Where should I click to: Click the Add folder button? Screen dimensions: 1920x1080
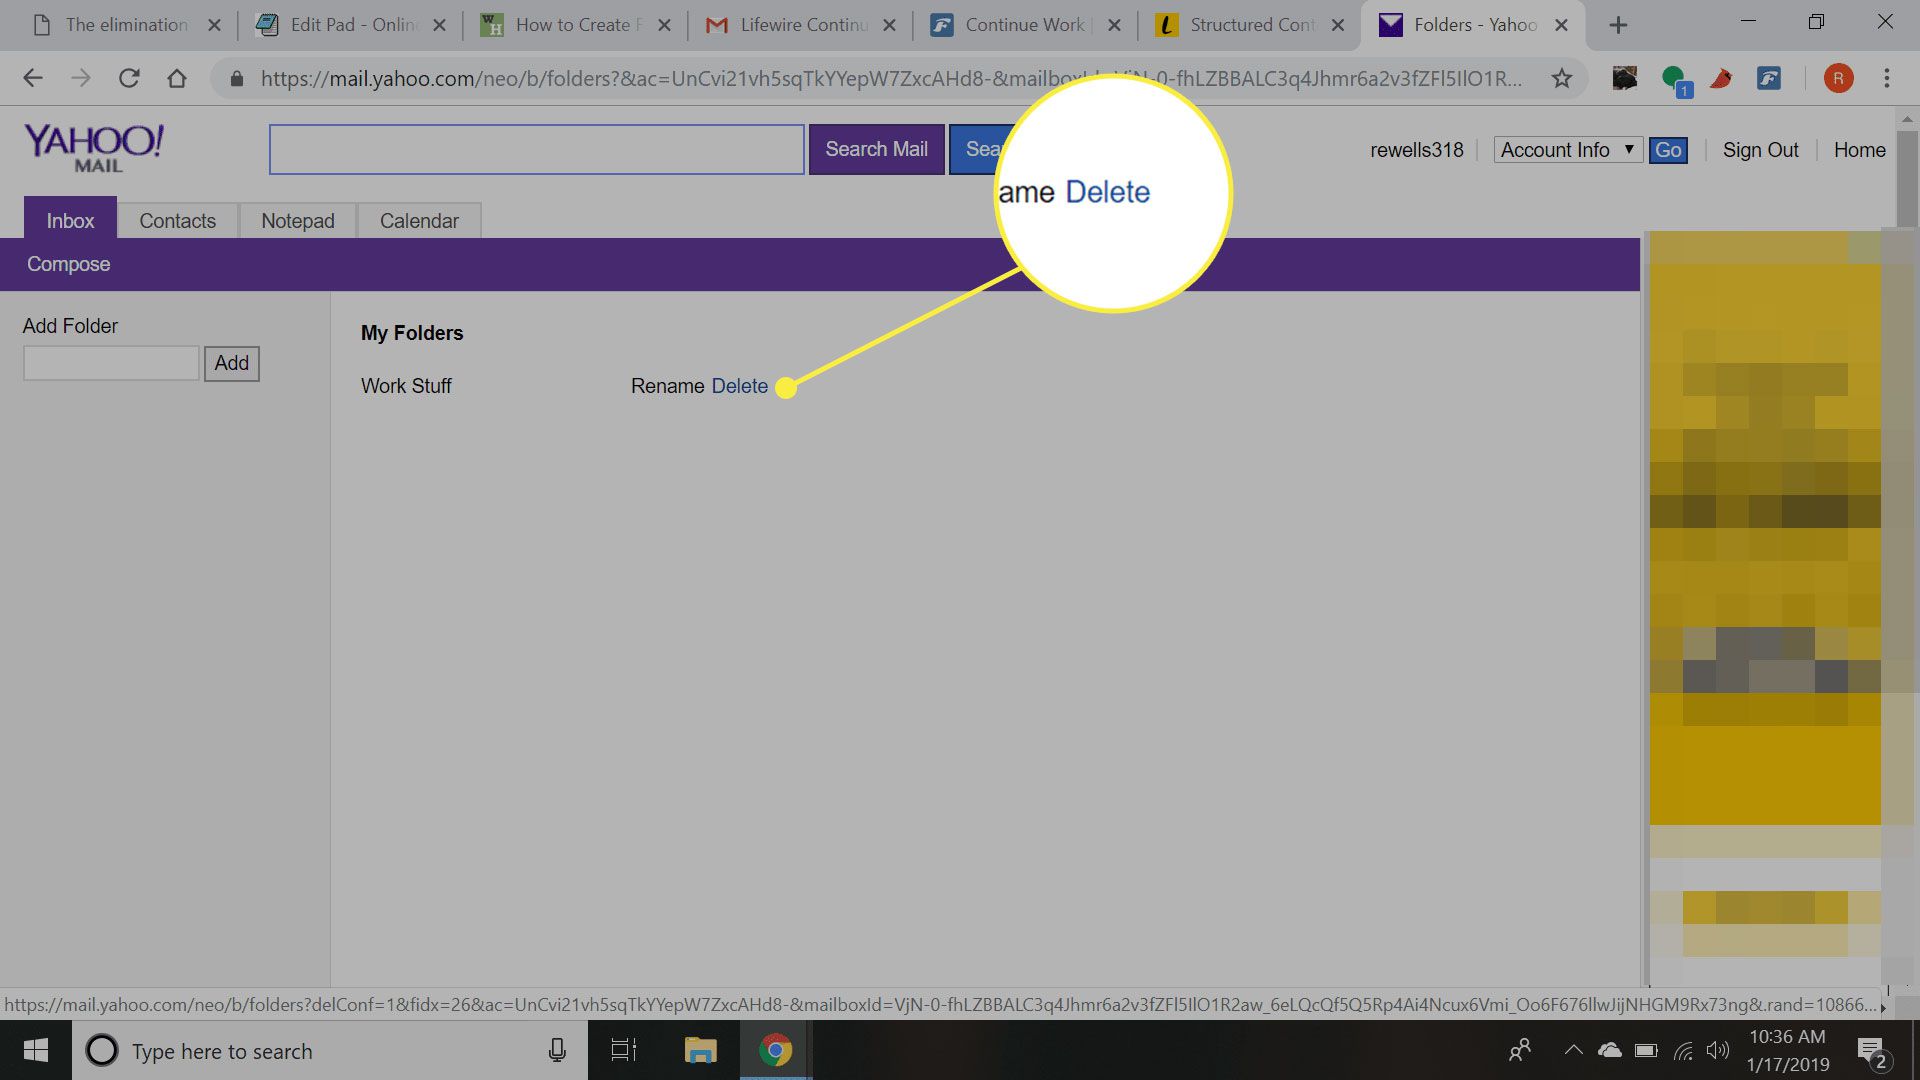[x=231, y=363]
